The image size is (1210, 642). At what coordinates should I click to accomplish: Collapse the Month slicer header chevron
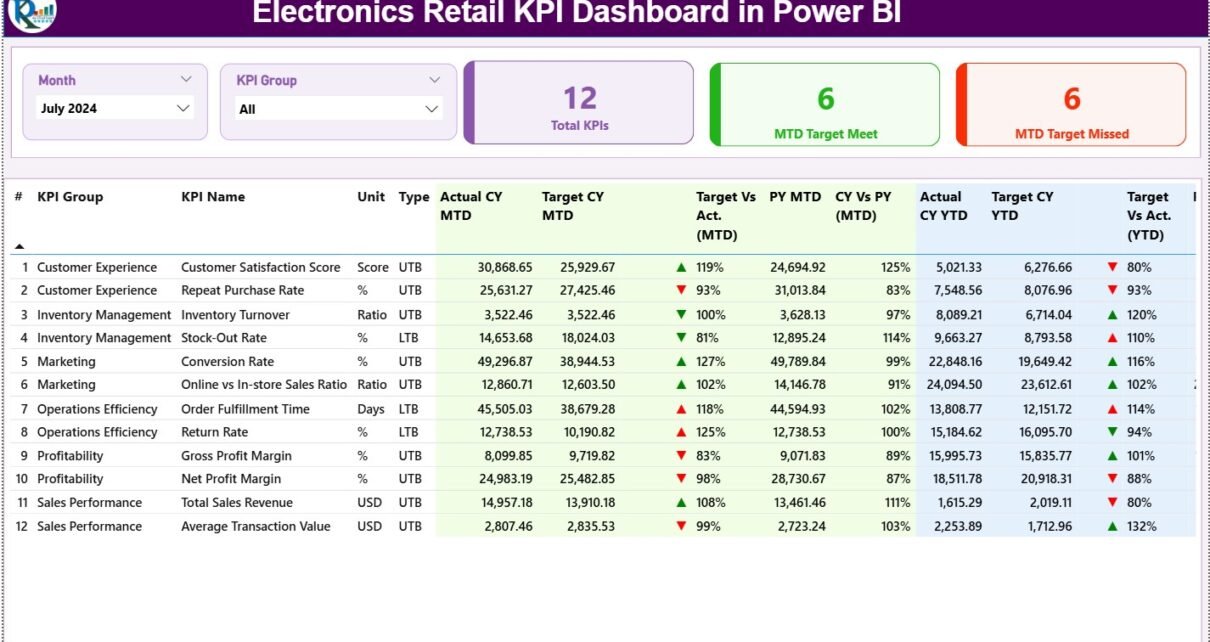[x=186, y=79]
